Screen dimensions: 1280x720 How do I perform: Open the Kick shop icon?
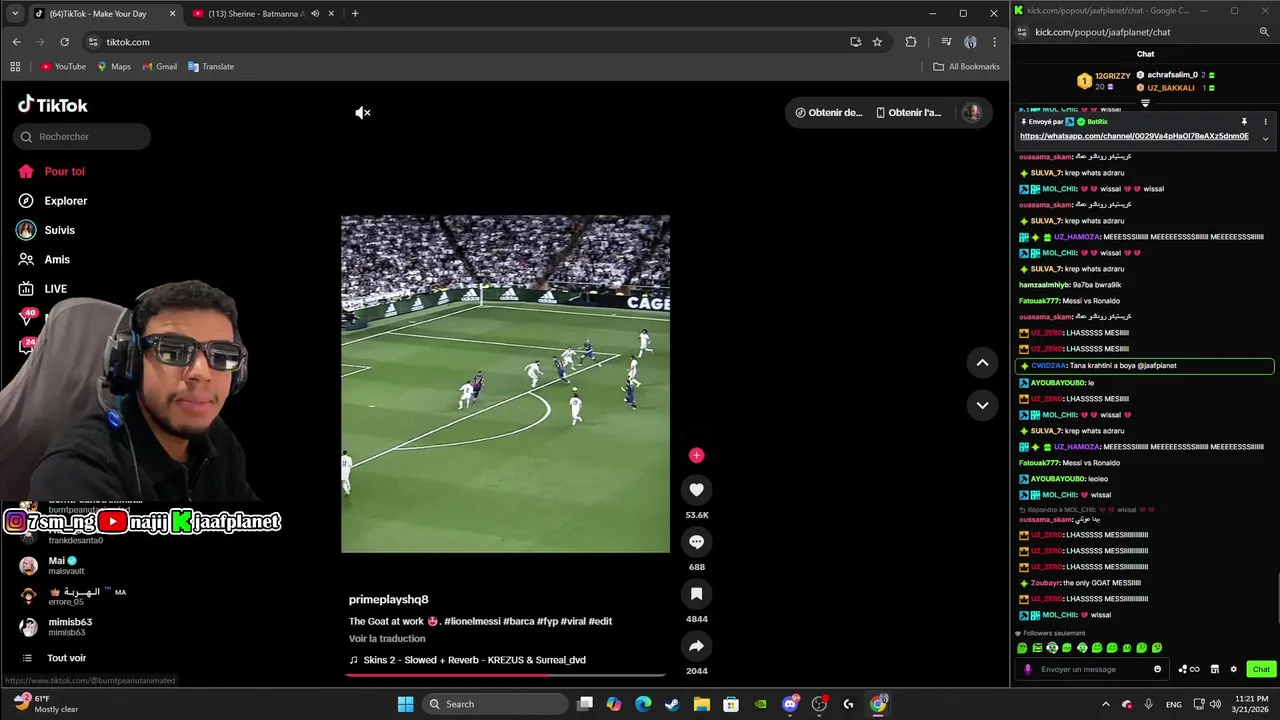tap(1214, 670)
